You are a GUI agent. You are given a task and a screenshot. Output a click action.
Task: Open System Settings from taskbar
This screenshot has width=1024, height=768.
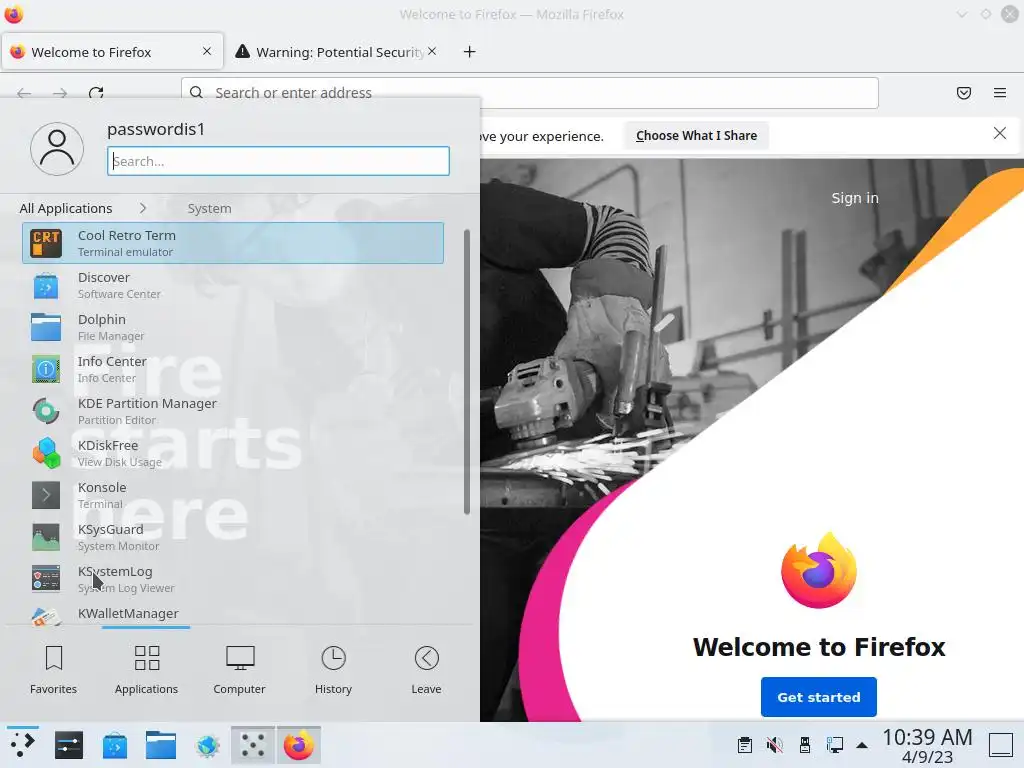(69, 745)
